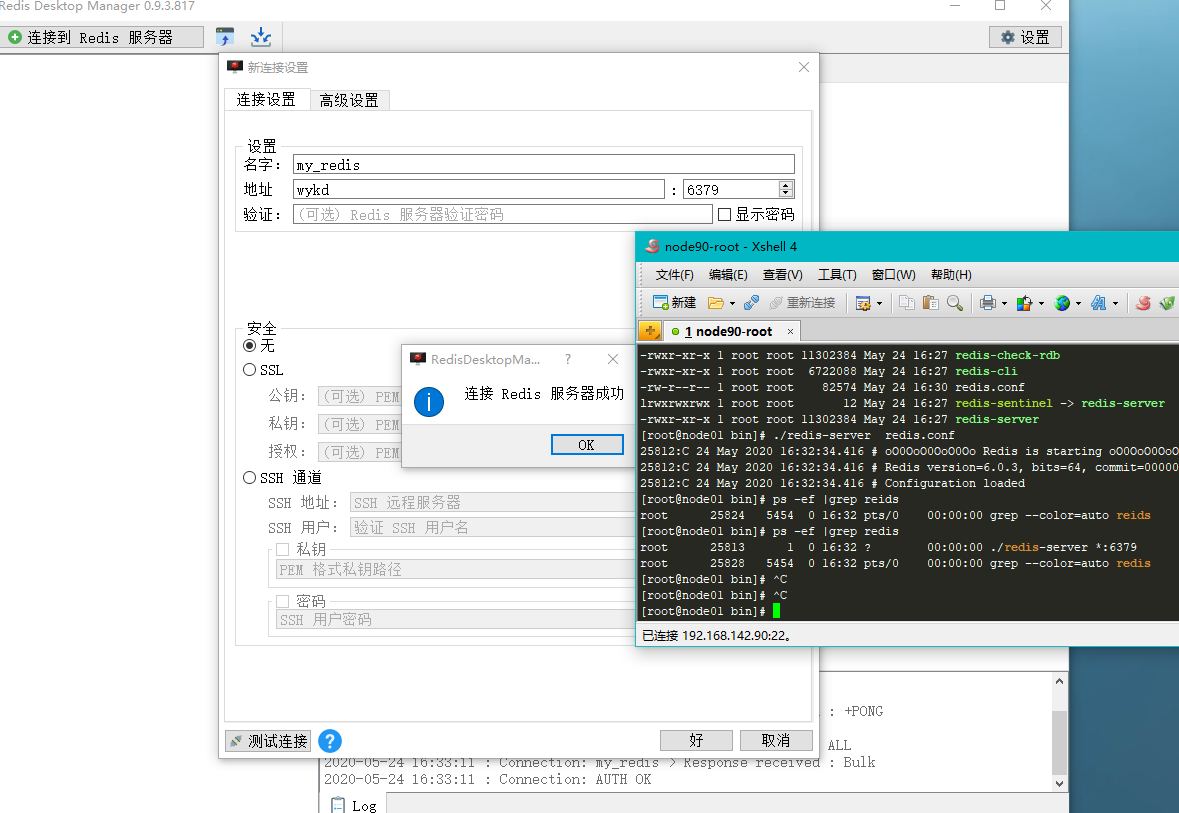Open the 窗口(W) menu in Xshell
The height and width of the screenshot is (813, 1179).
pyautogui.click(x=893, y=275)
